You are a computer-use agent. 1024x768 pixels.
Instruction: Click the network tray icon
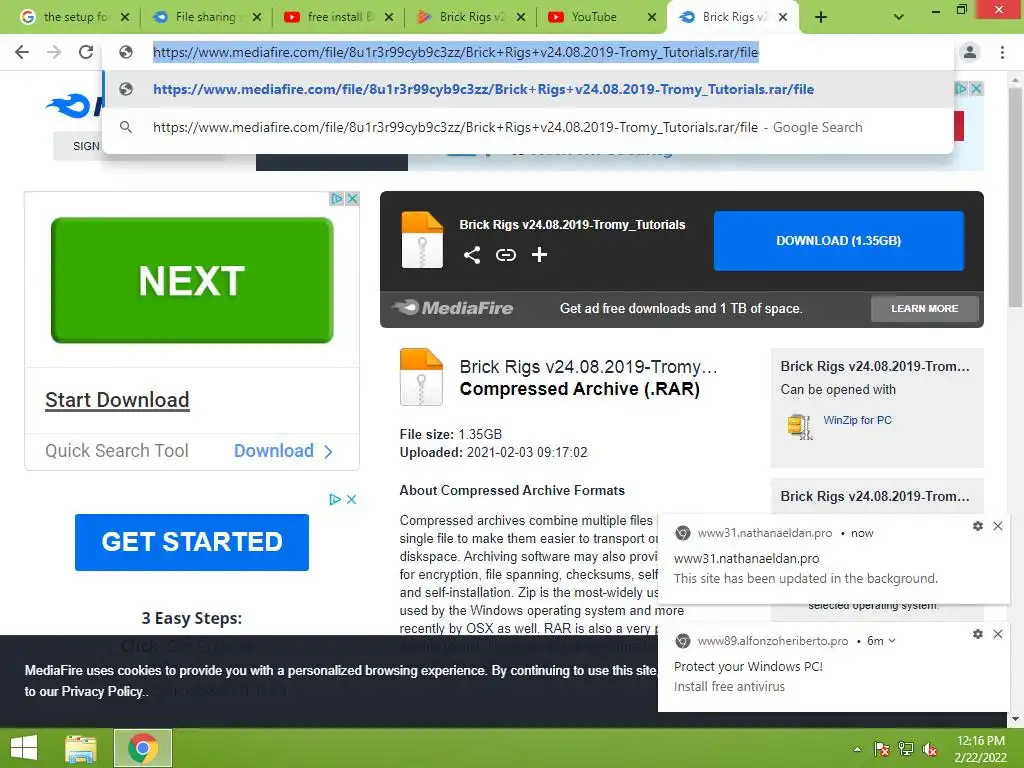[906, 749]
